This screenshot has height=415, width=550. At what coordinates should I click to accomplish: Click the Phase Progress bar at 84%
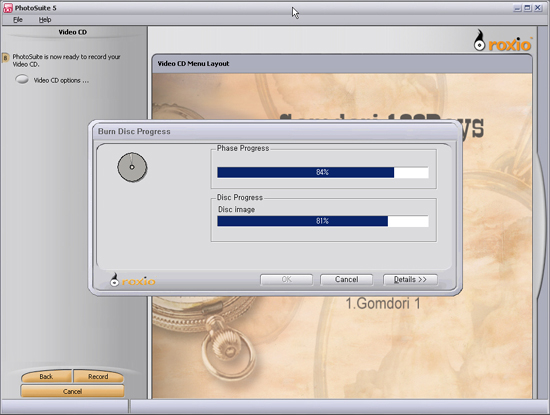point(323,172)
